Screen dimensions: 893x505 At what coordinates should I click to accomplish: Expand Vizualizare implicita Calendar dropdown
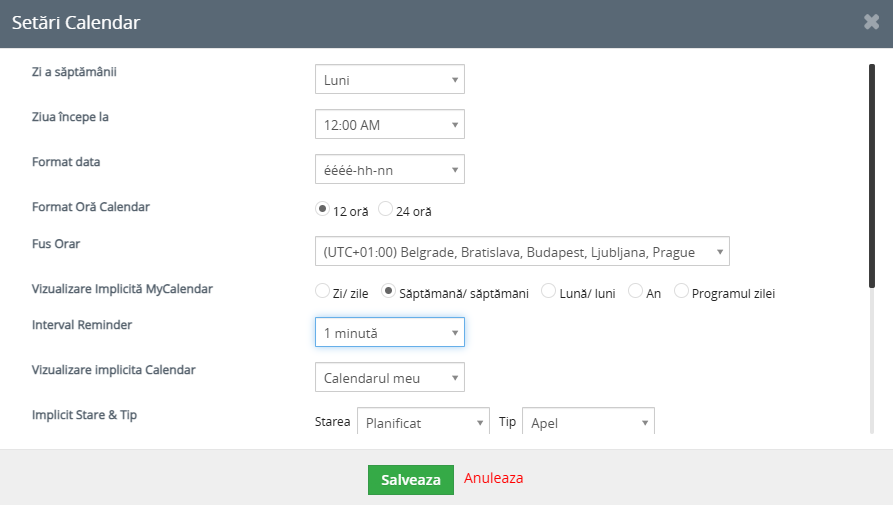pos(390,377)
